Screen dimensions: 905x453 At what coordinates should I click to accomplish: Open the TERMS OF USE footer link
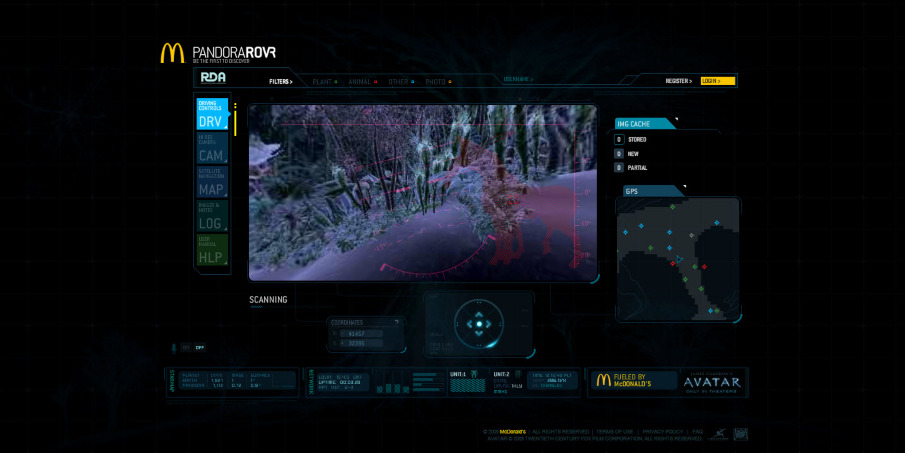[615, 432]
